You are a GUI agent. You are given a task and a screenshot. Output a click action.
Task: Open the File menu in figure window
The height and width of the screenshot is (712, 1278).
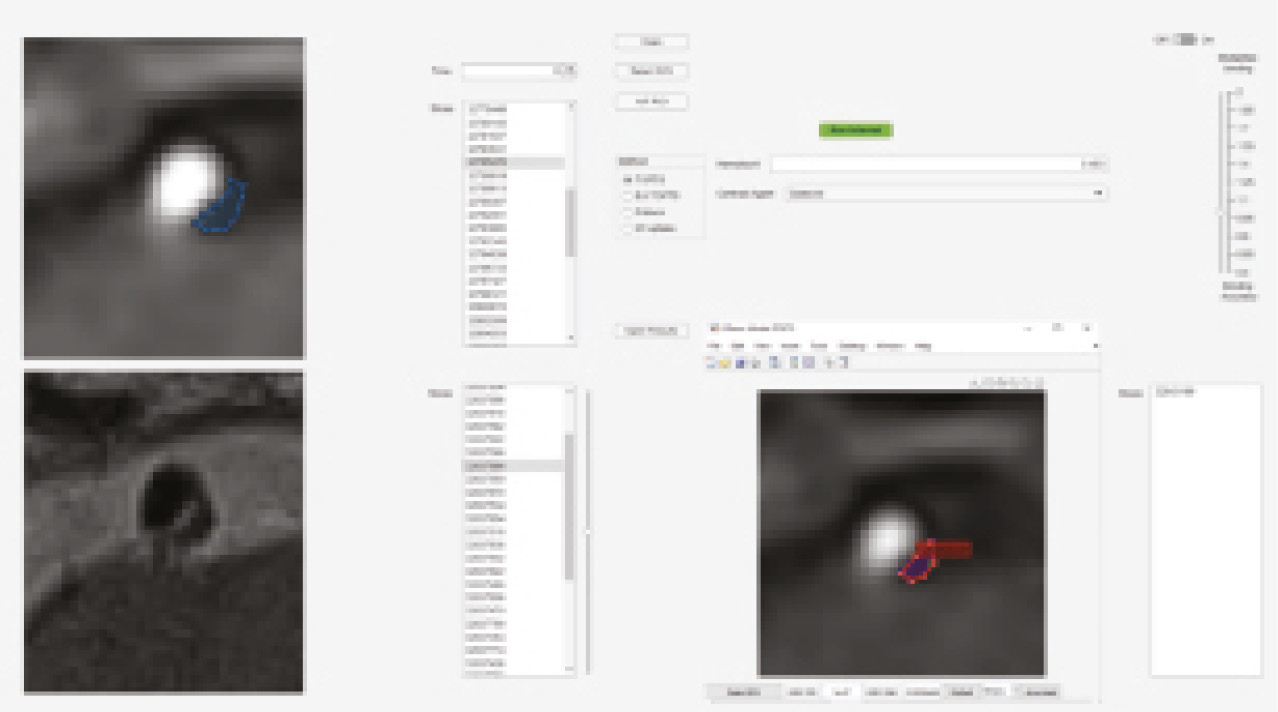[x=713, y=346]
